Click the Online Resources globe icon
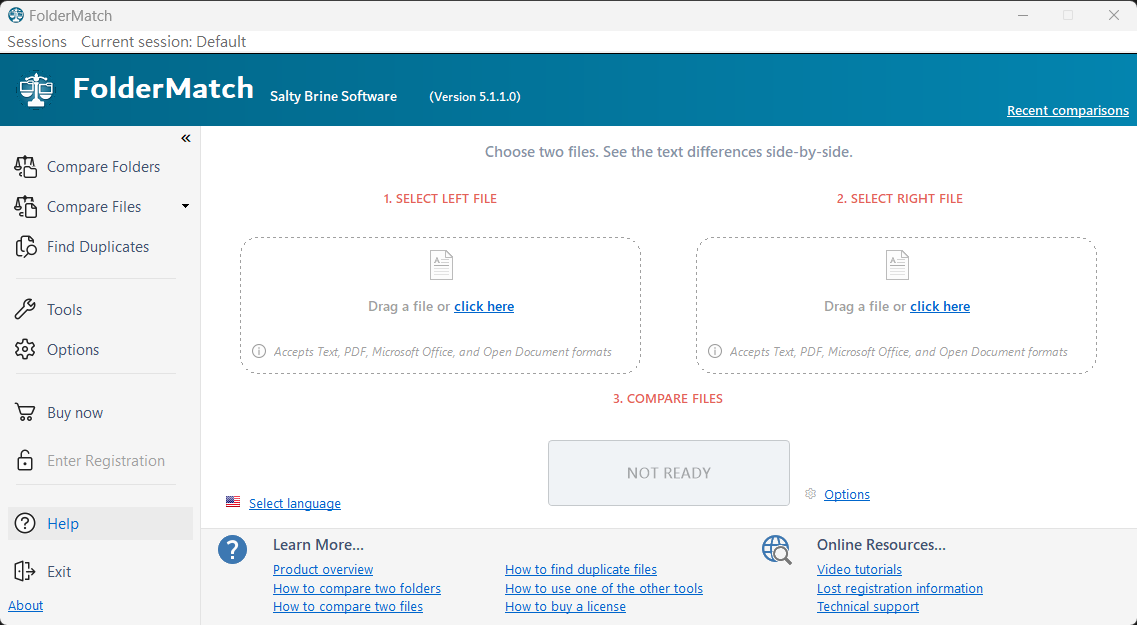Screen dimensions: 1137x625 (x=777, y=550)
